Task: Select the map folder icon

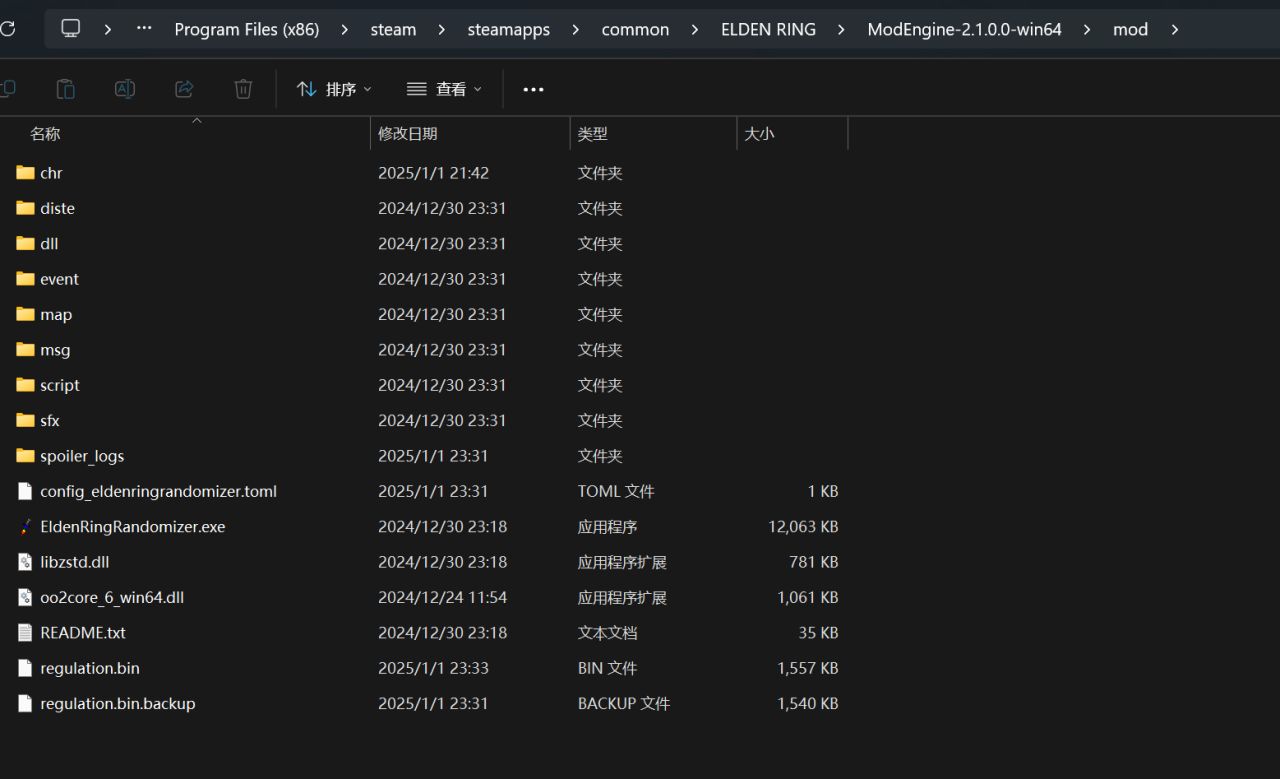Action: click(x=25, y=314)
